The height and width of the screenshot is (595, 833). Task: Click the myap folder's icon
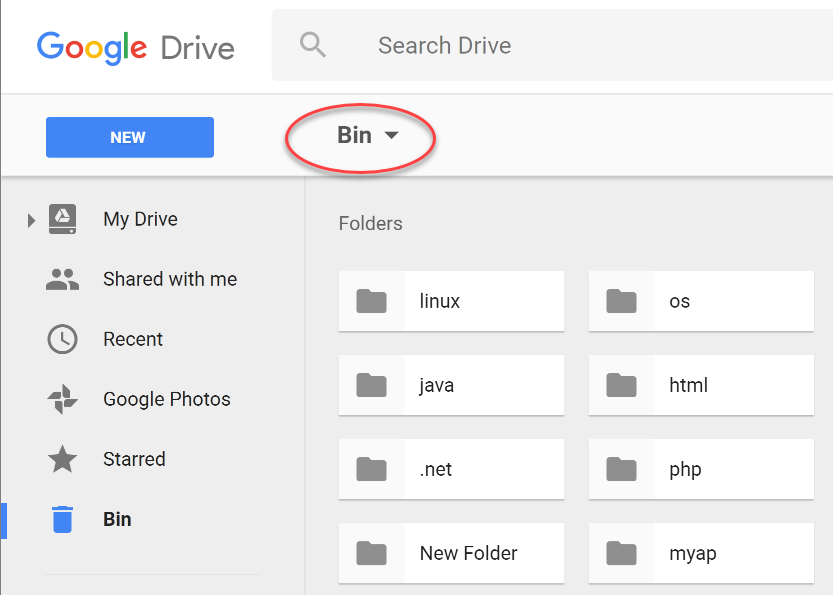622,553
